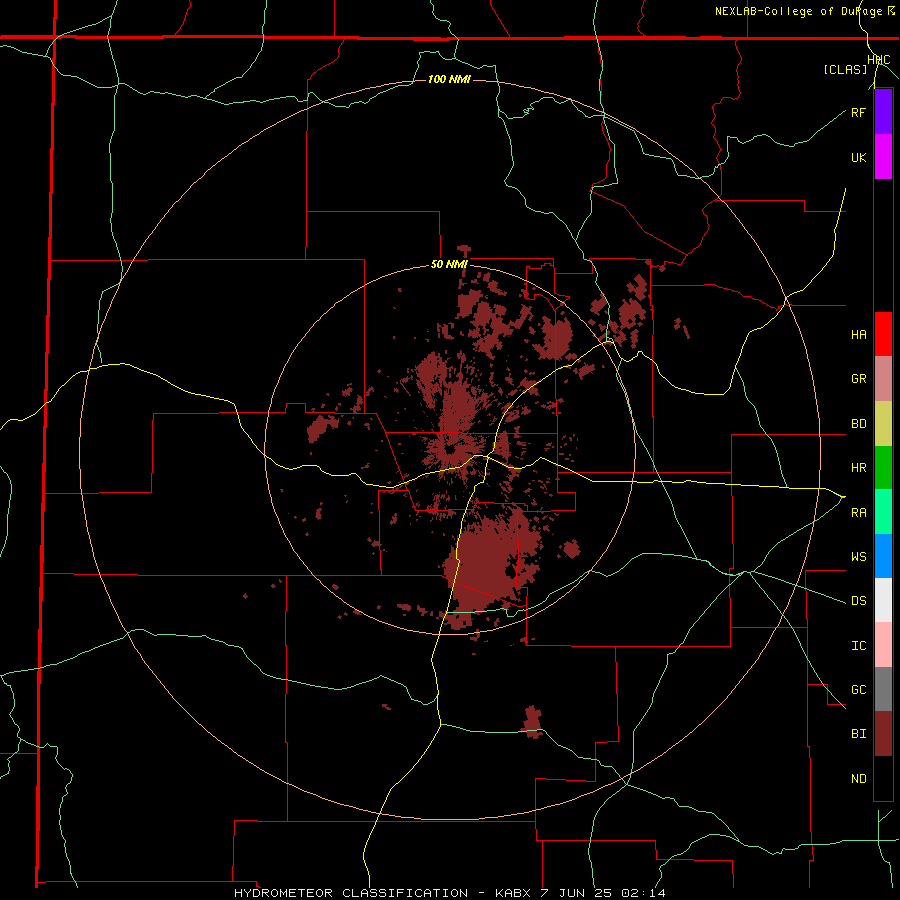Click the 50 NMI range ring label
Viewport: 900px width, 900px height.
tap(449, 264)
